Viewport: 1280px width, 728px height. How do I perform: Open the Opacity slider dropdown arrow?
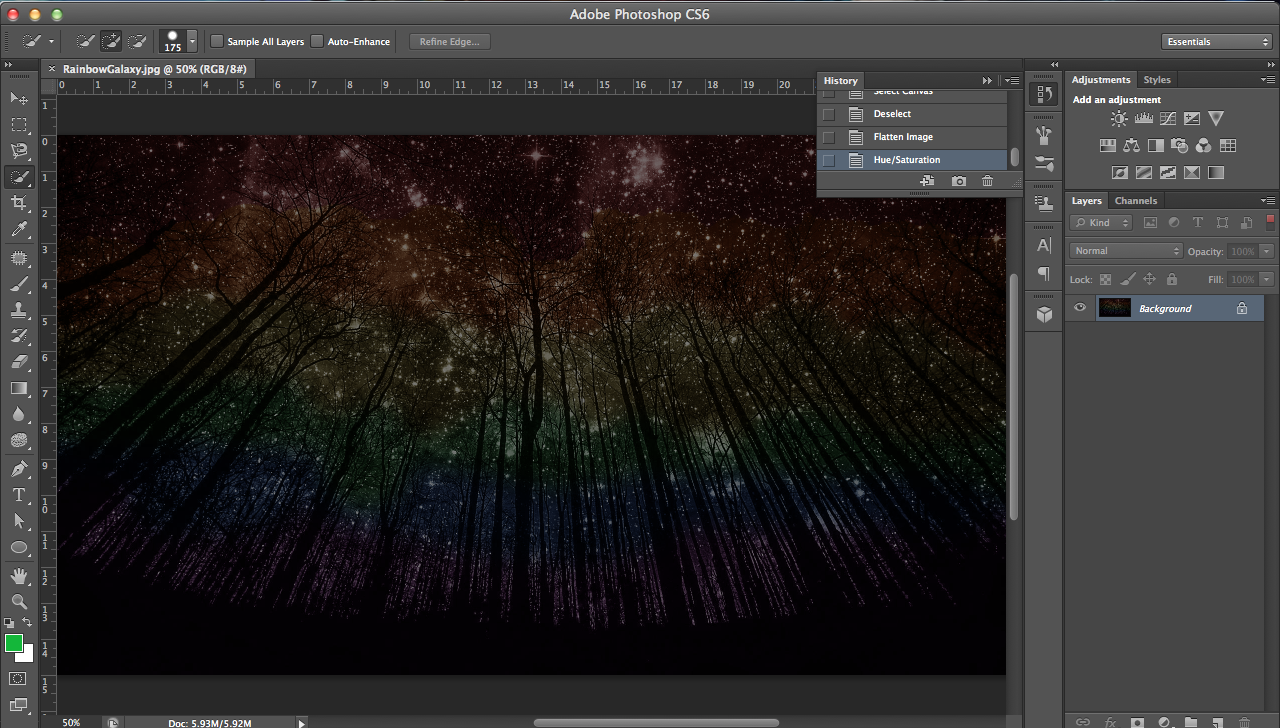click(x=1267, y=251)
